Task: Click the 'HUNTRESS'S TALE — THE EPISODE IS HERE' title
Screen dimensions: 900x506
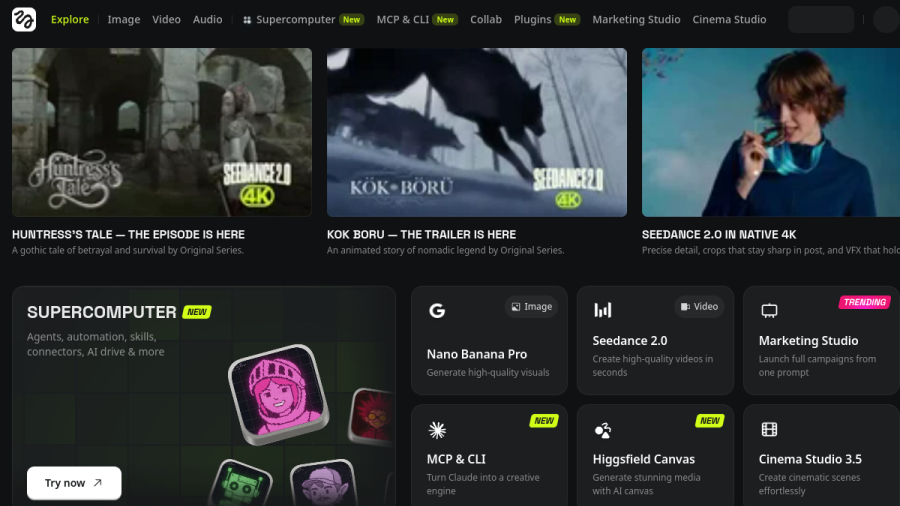Action: tap(129, 234)
